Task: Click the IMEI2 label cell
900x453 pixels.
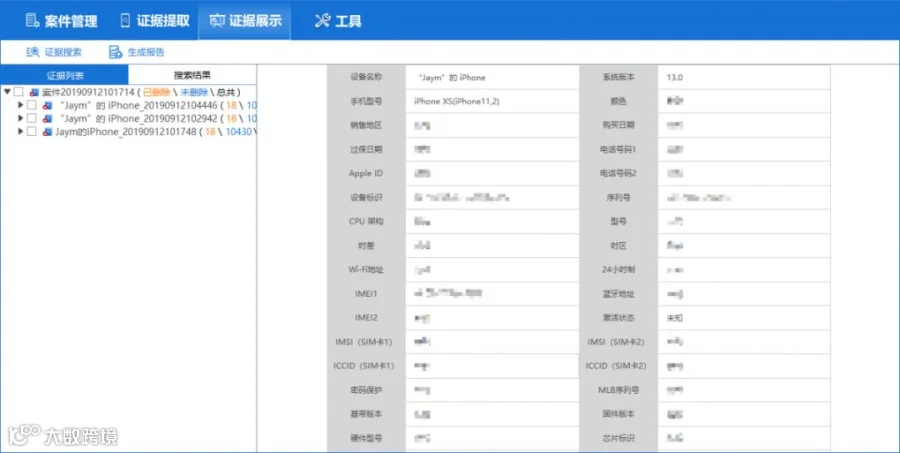Action: point(366,318)
